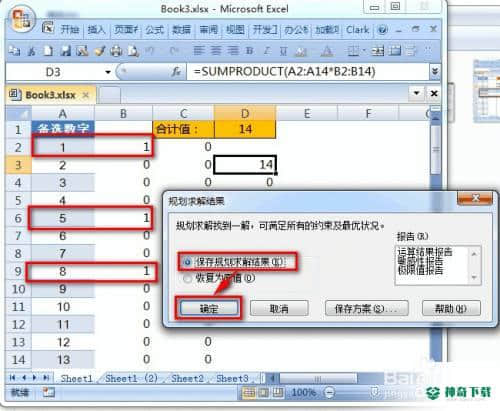
Task: Click the Save icon in toolbar
Action: click(x=66, y=51)
